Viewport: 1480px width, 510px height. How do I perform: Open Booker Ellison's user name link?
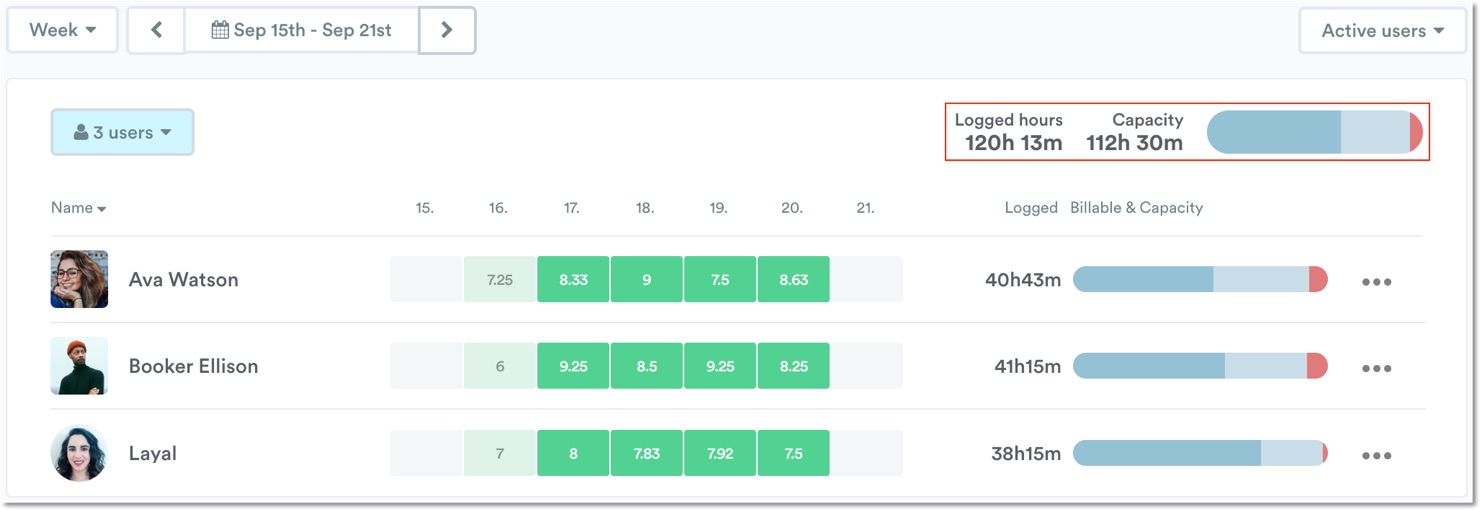[193, 366]
